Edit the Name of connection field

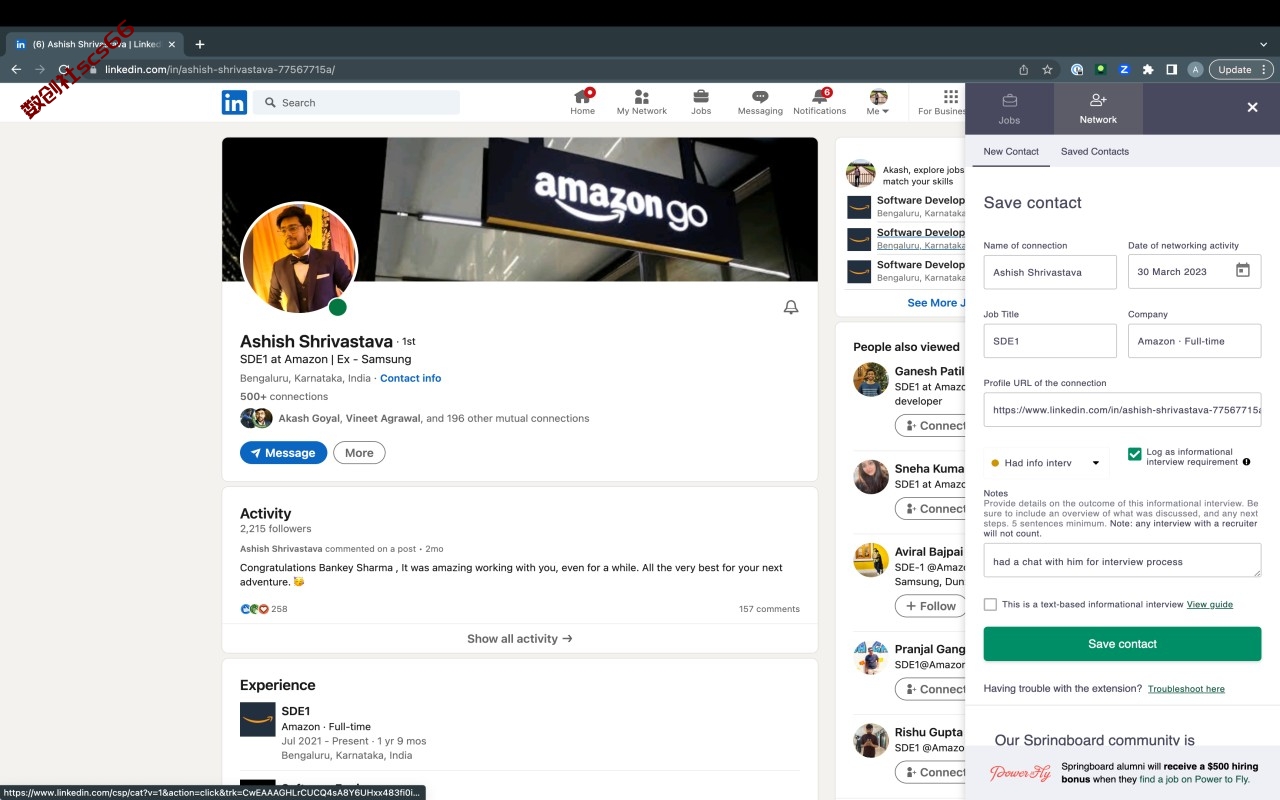(x=1050, y=272)
